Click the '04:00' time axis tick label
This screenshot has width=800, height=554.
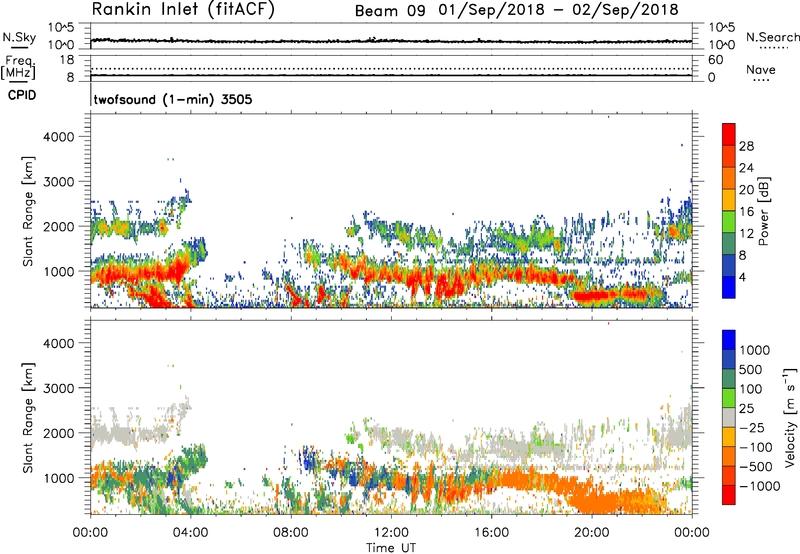tap(190, 533)
